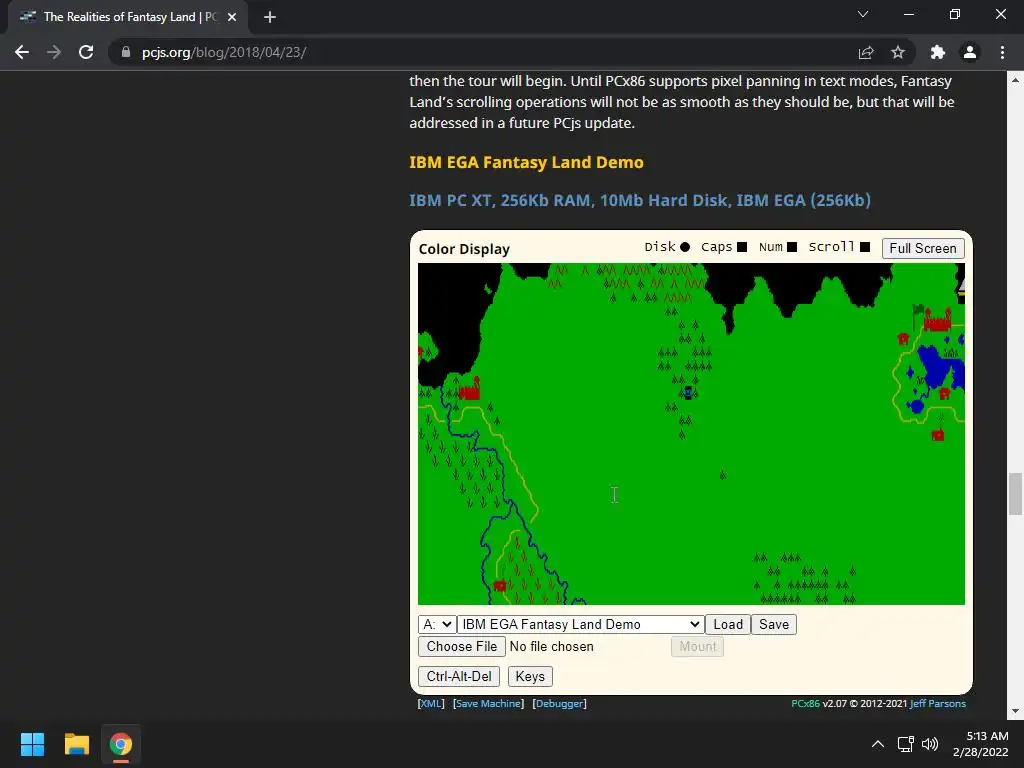Open Chrome extensions puzzle icon
The width and height of the screenshot is (1024, 768).
(938, 52)
